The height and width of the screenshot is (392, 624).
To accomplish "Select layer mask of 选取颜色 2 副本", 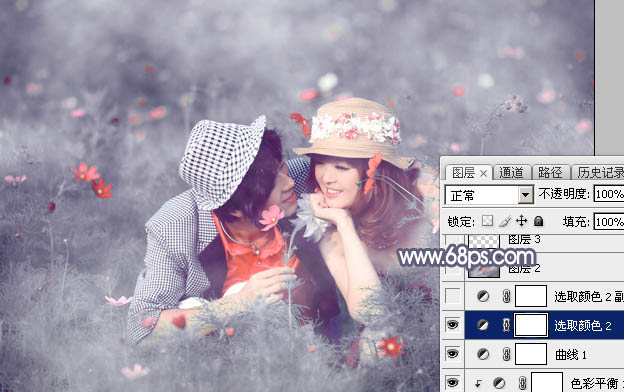I will pyautogui.click(x=531, y=296).
